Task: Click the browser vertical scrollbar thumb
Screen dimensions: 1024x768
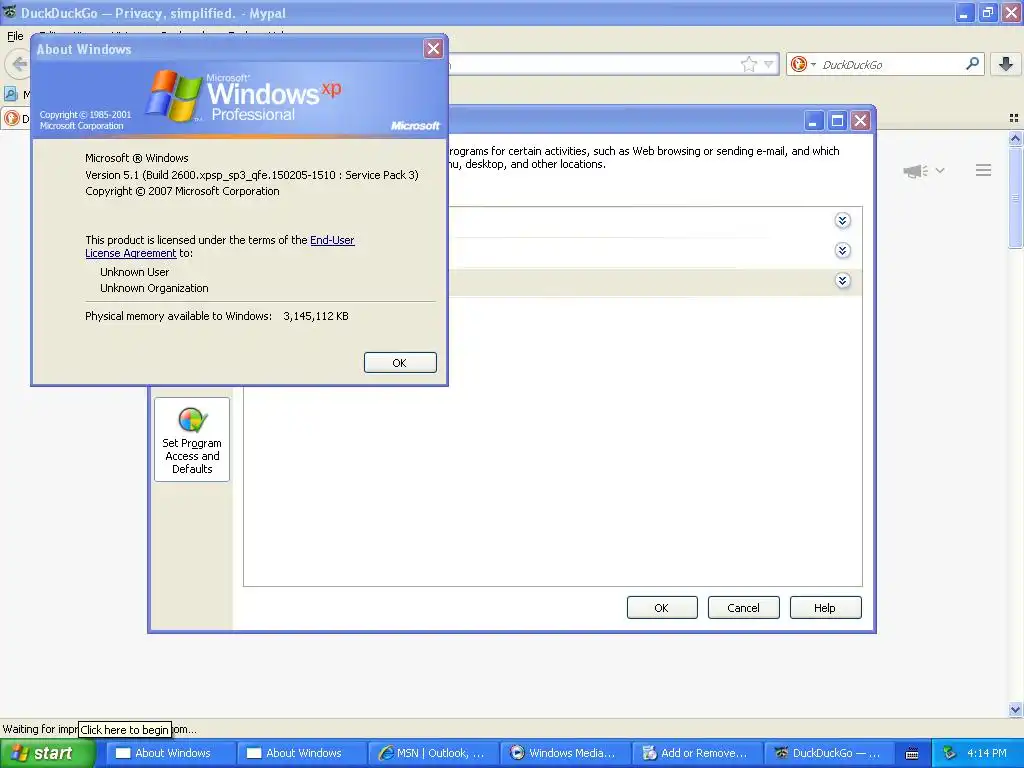Action: click(x=1015, y=197)
